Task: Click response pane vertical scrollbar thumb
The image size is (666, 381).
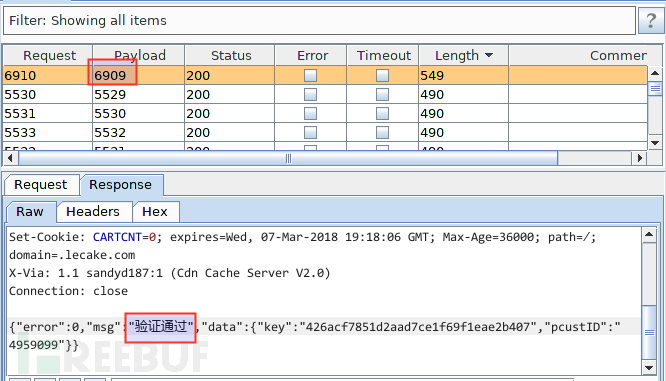Action: [x=649, y=332]
